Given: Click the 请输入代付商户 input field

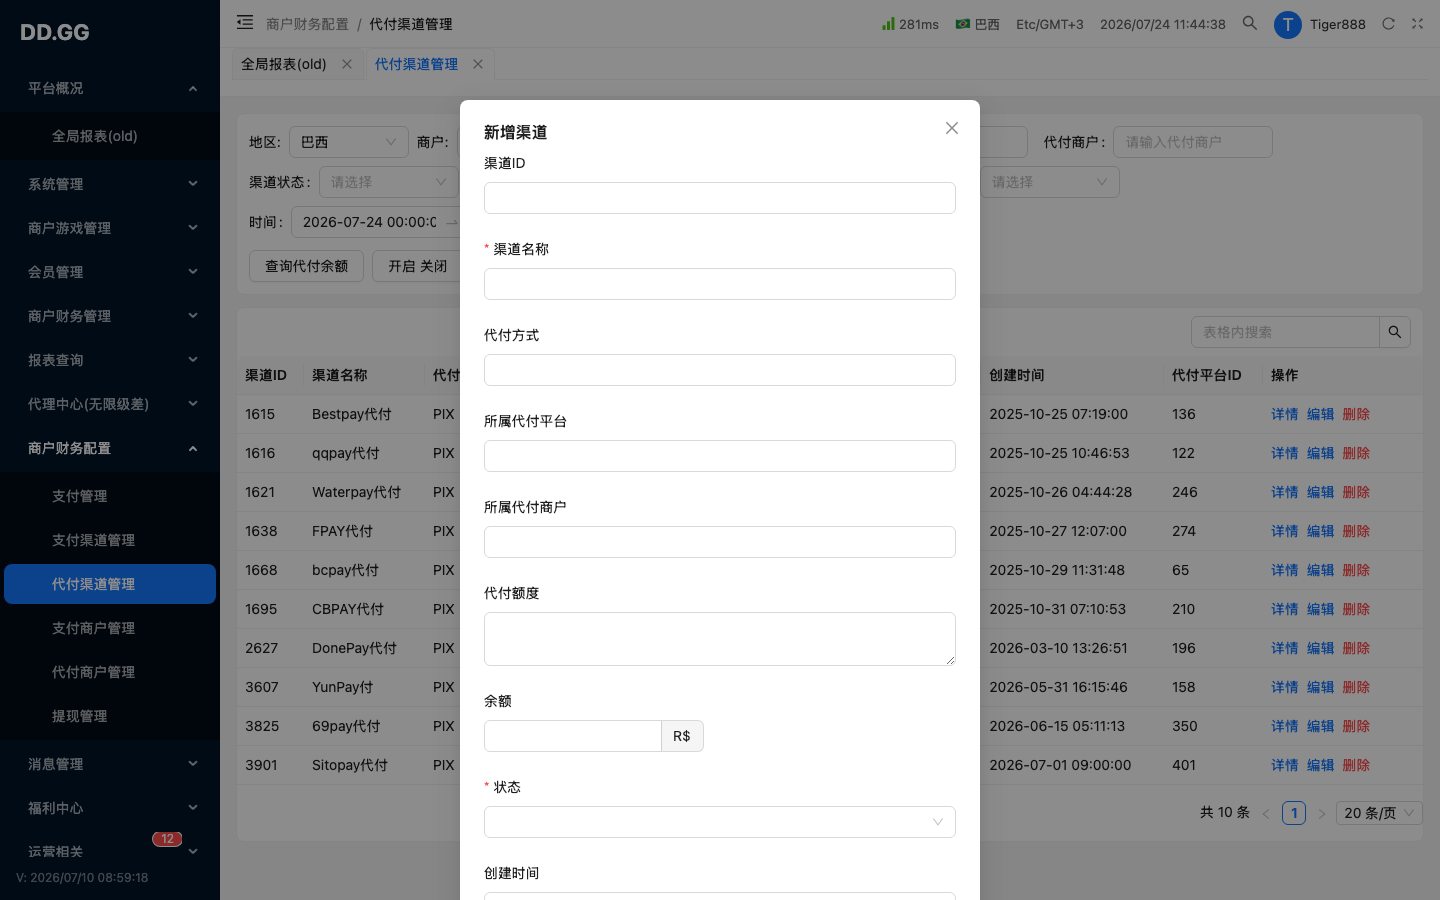Looking at the screenshot, I should coord(1193,142).
